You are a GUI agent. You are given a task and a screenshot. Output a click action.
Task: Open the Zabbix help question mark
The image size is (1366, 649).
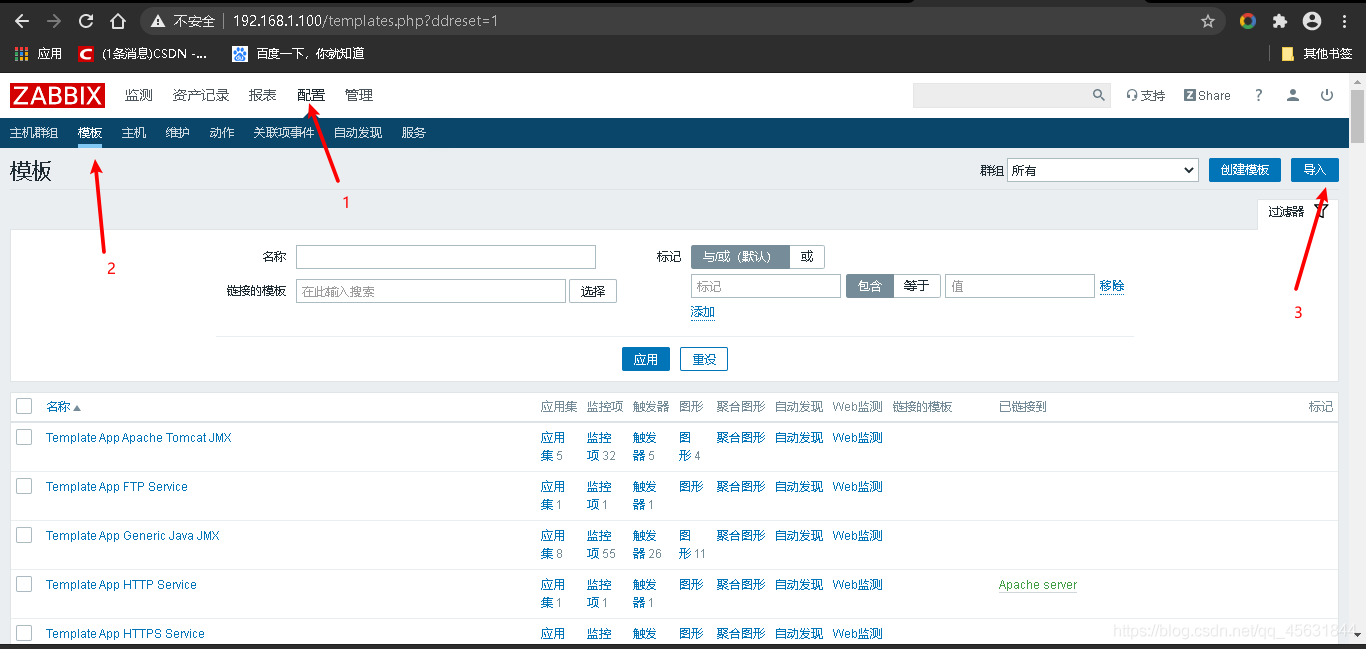tap(1258, 95)
